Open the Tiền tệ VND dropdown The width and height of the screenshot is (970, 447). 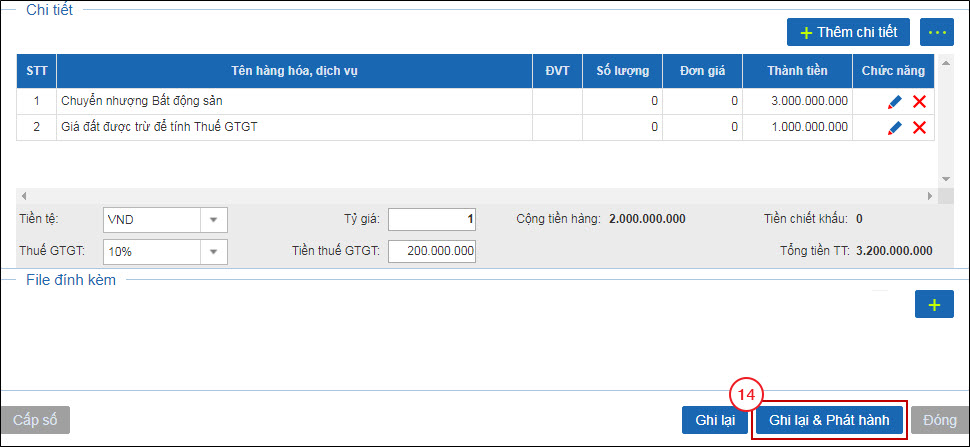214,219
